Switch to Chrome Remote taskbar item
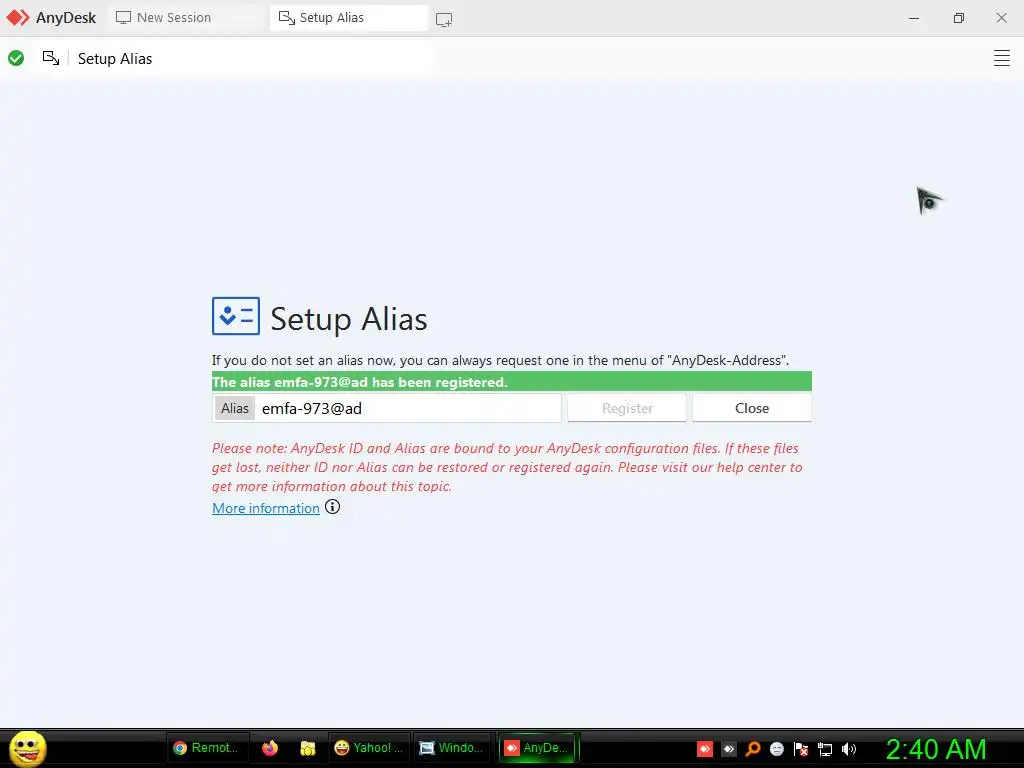The height and width of the screenshot is (768, 1024). [207, 748]
